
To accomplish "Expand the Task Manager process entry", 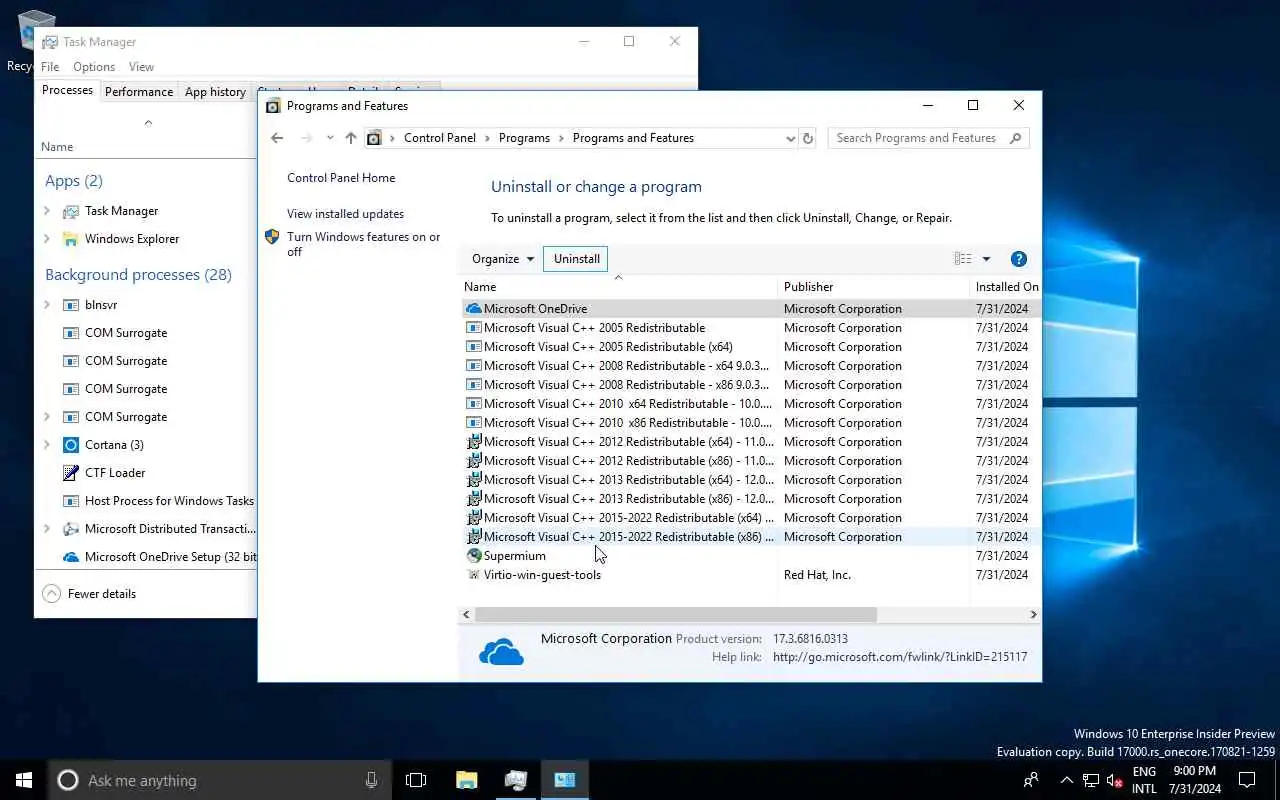I will tap(47, 211).
